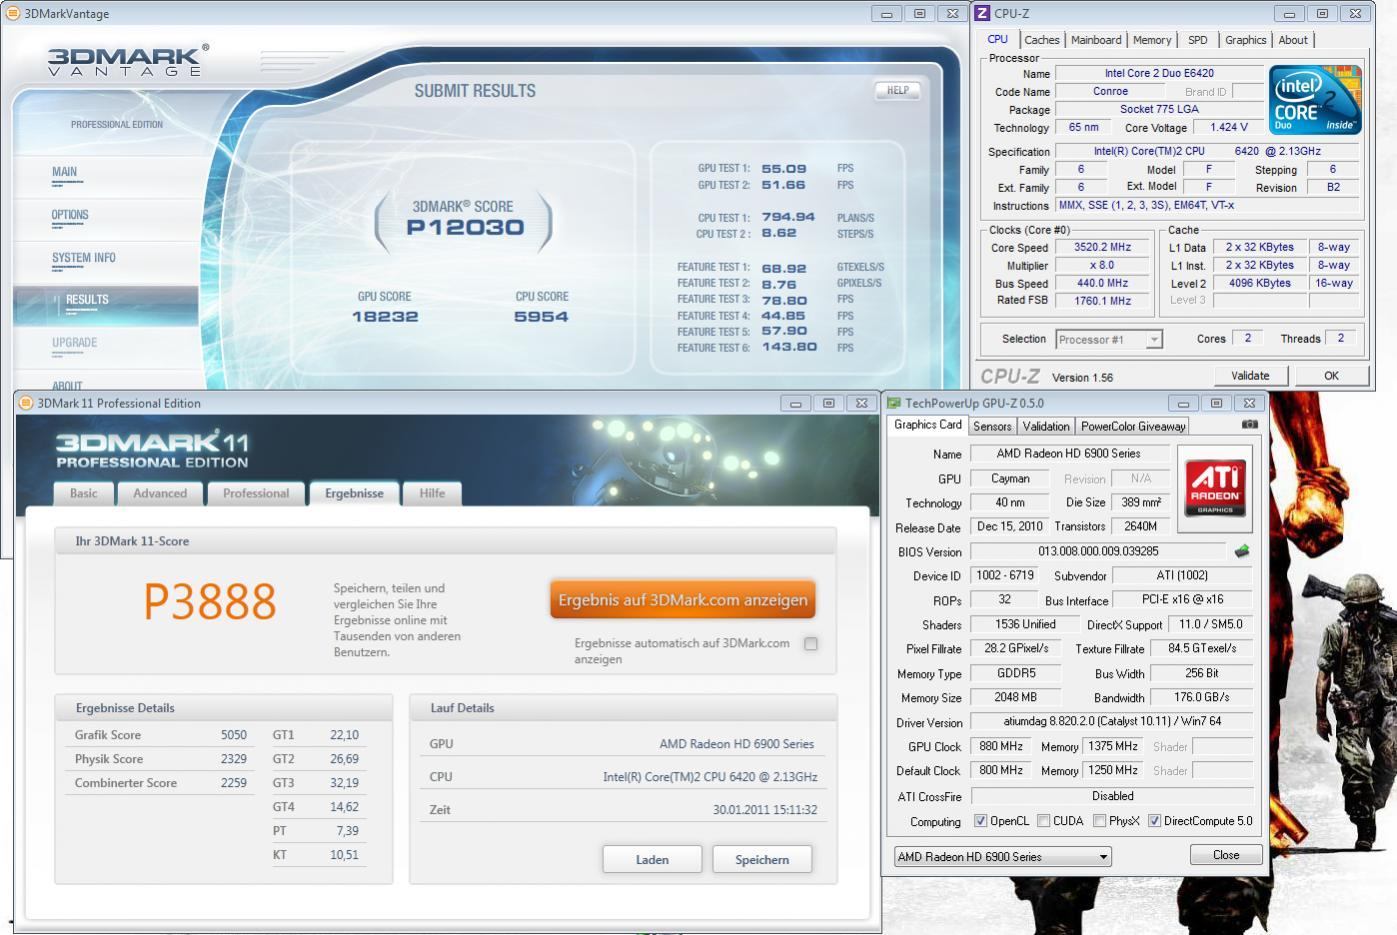Toggle automatic results display on 3DMark.com checkbox

(x=811, y=644)
